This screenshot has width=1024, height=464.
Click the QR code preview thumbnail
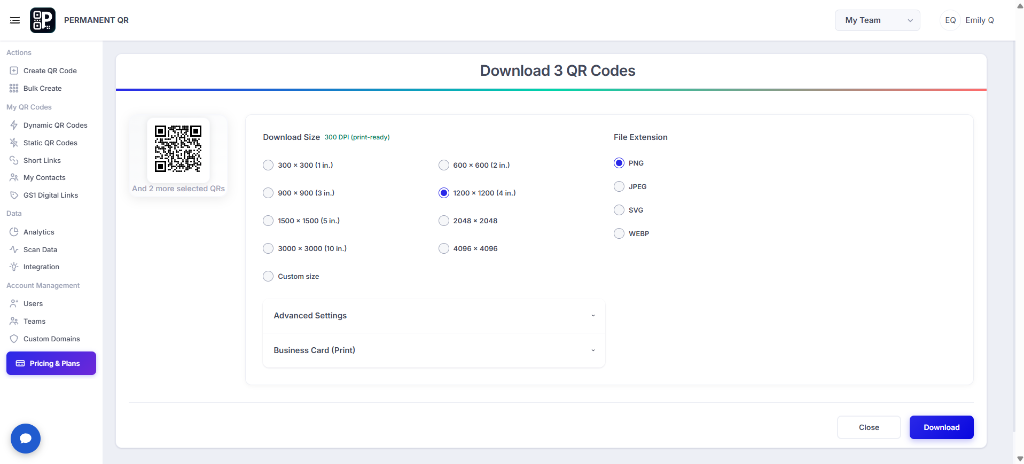(x=178, y=150)
